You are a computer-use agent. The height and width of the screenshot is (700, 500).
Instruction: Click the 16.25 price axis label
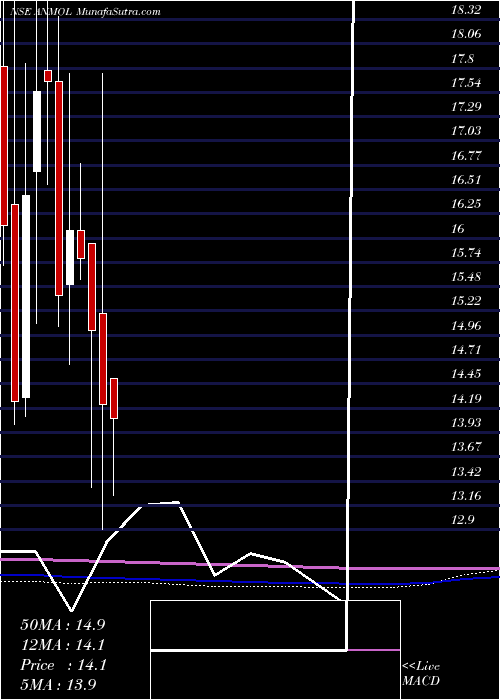pos(466,204)
